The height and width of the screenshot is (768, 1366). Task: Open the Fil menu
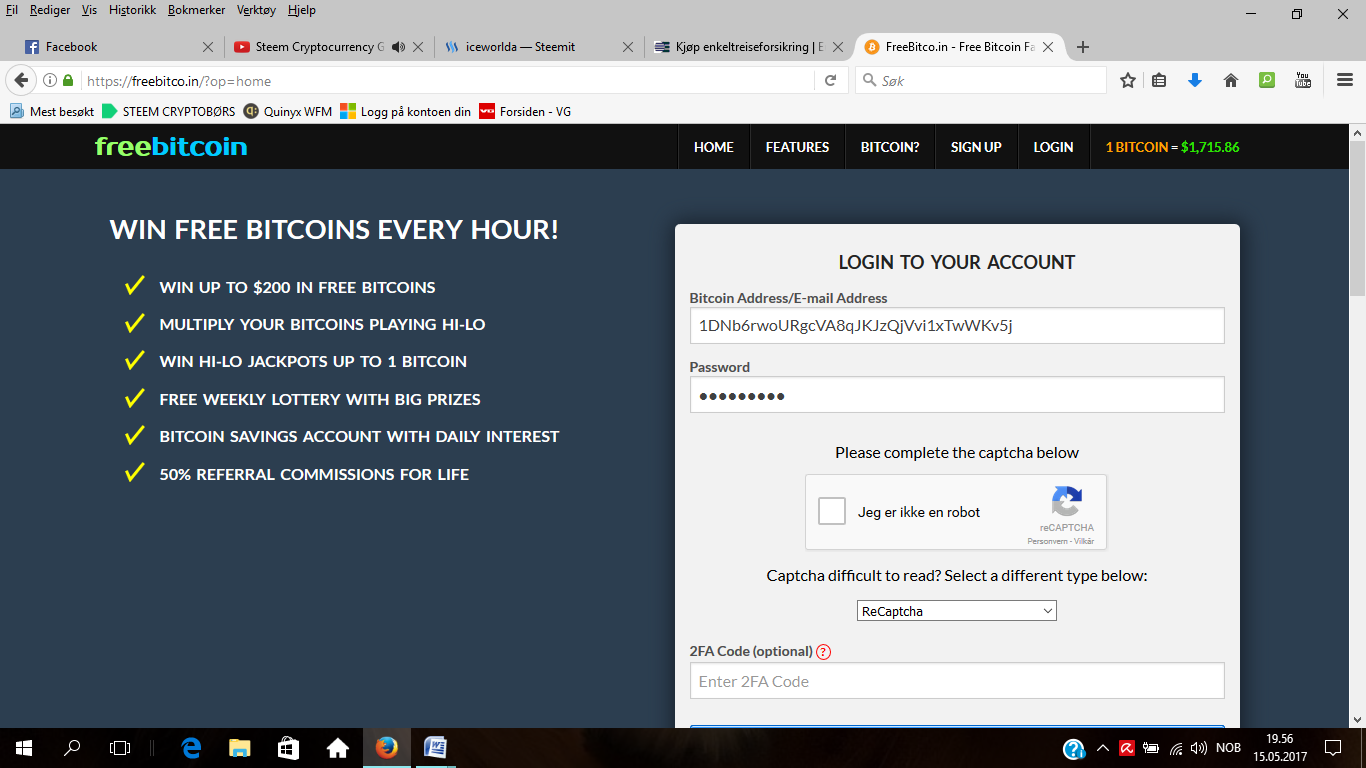(x=12, y=10)
